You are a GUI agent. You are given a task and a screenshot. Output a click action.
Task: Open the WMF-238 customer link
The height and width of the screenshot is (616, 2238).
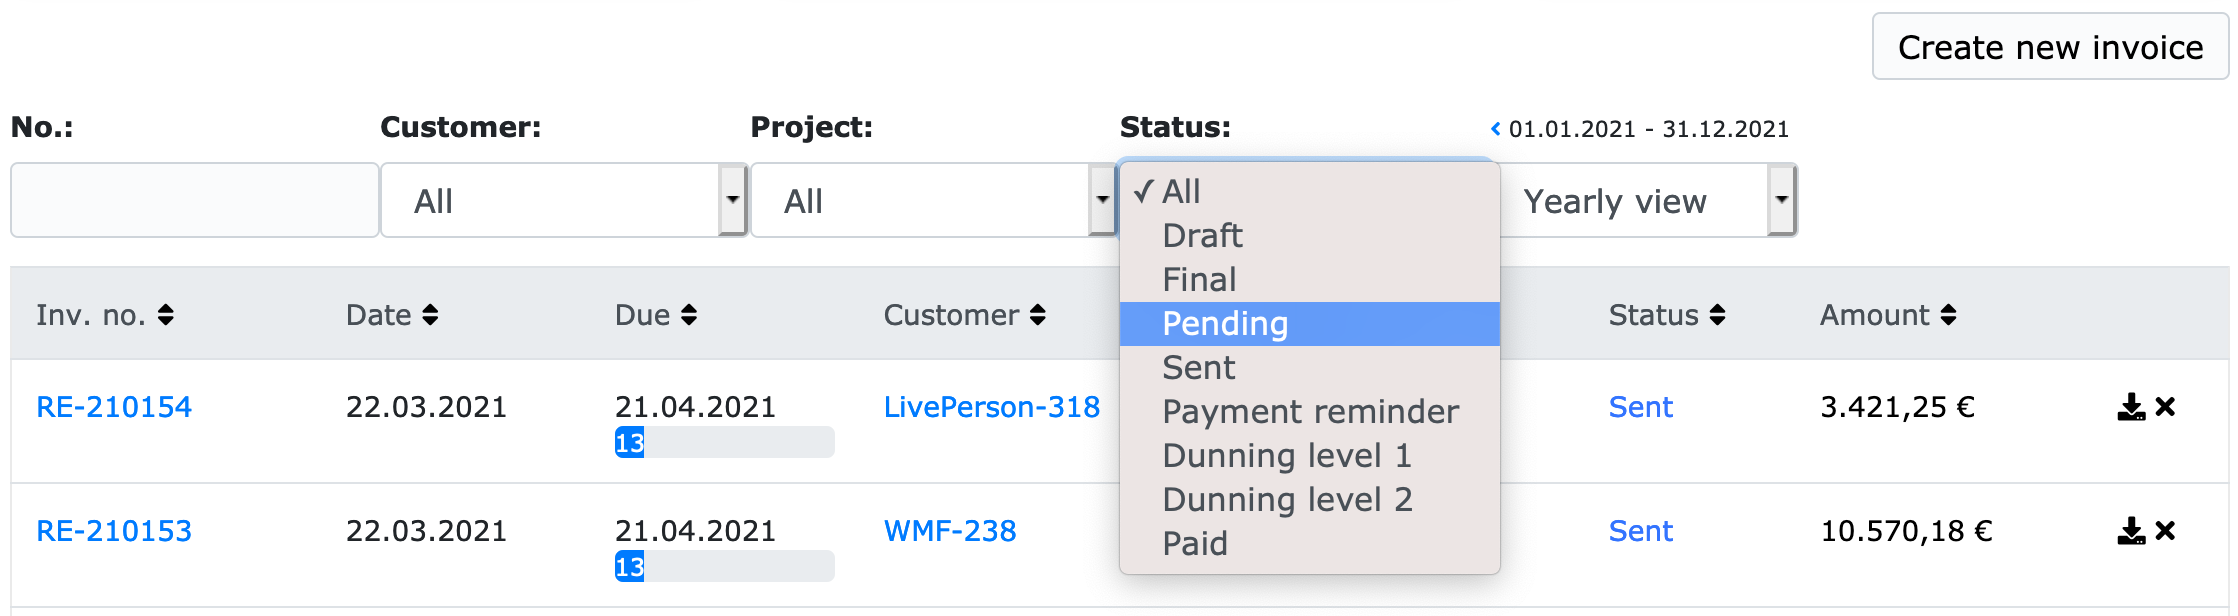(x=949, y=531)
